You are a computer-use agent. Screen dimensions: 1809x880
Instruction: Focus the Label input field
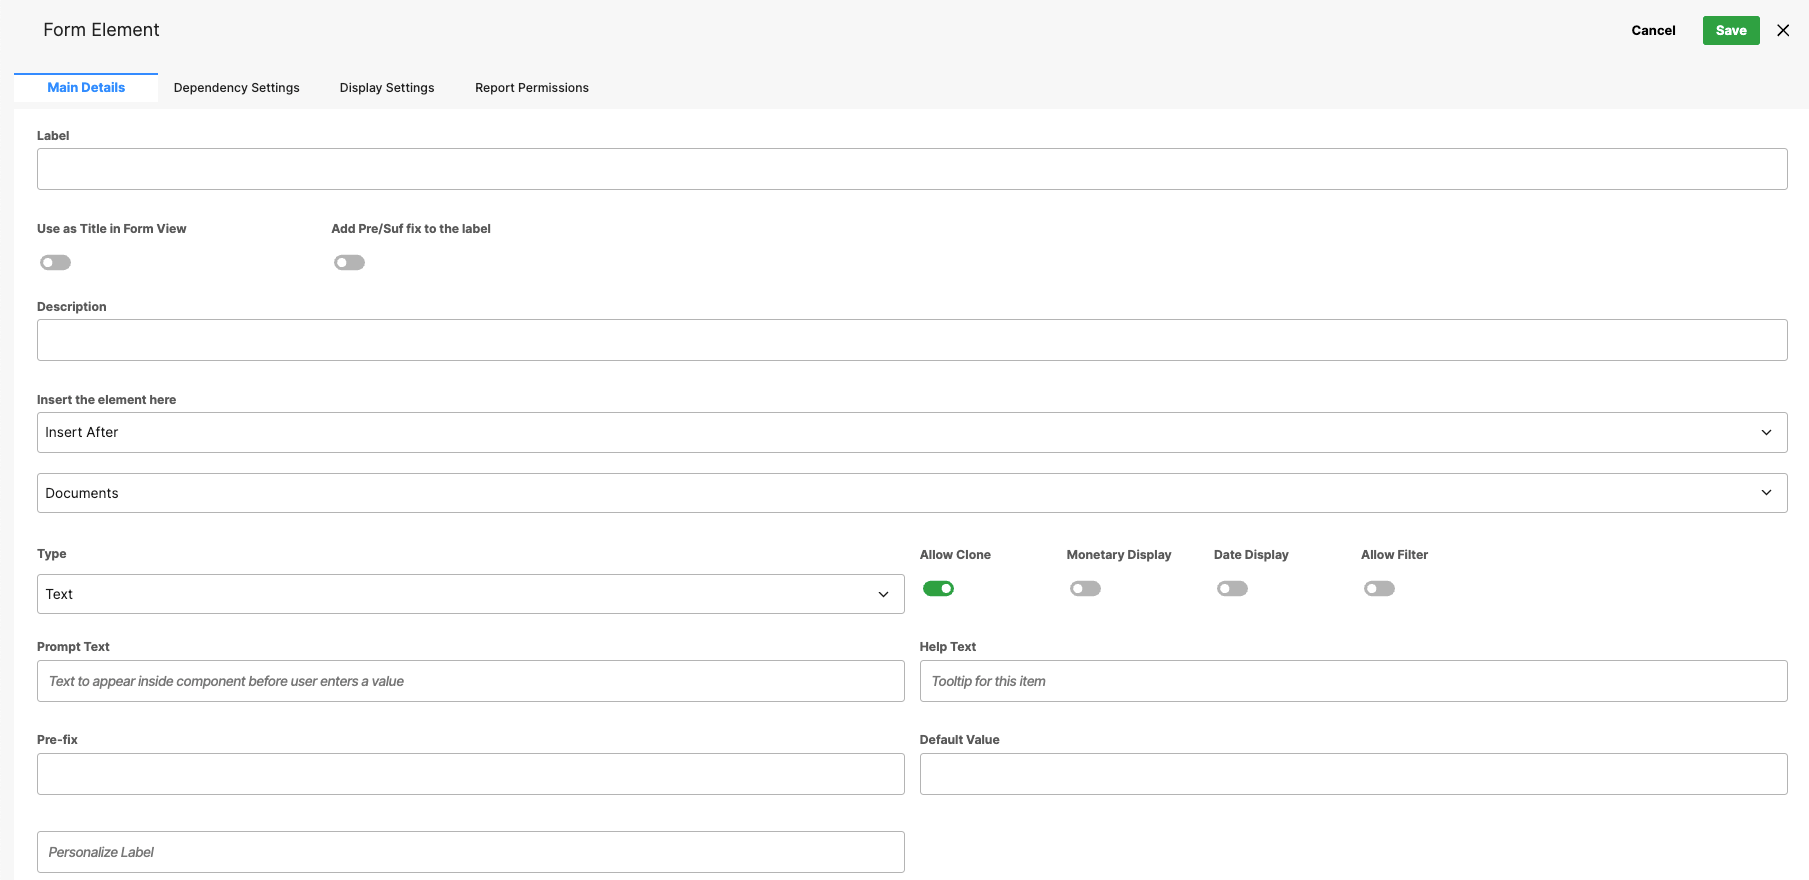click(912, 169)
